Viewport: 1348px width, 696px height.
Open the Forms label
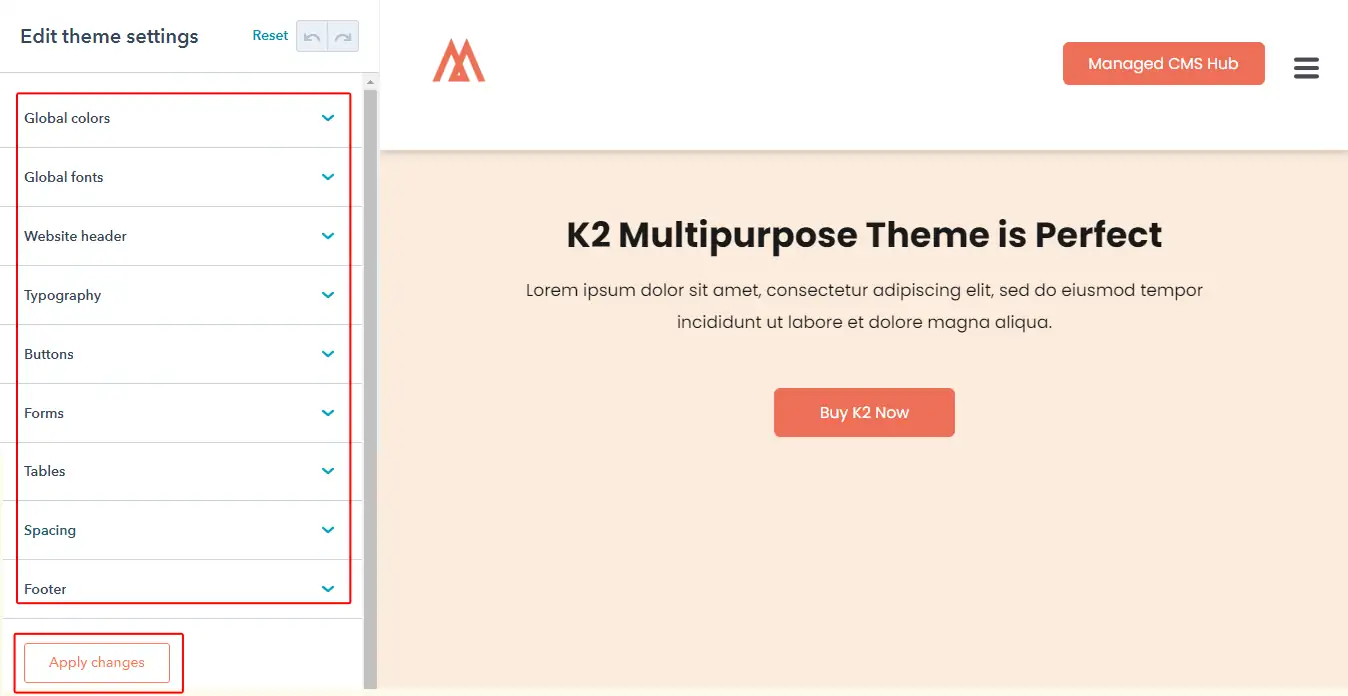[44, 413]
